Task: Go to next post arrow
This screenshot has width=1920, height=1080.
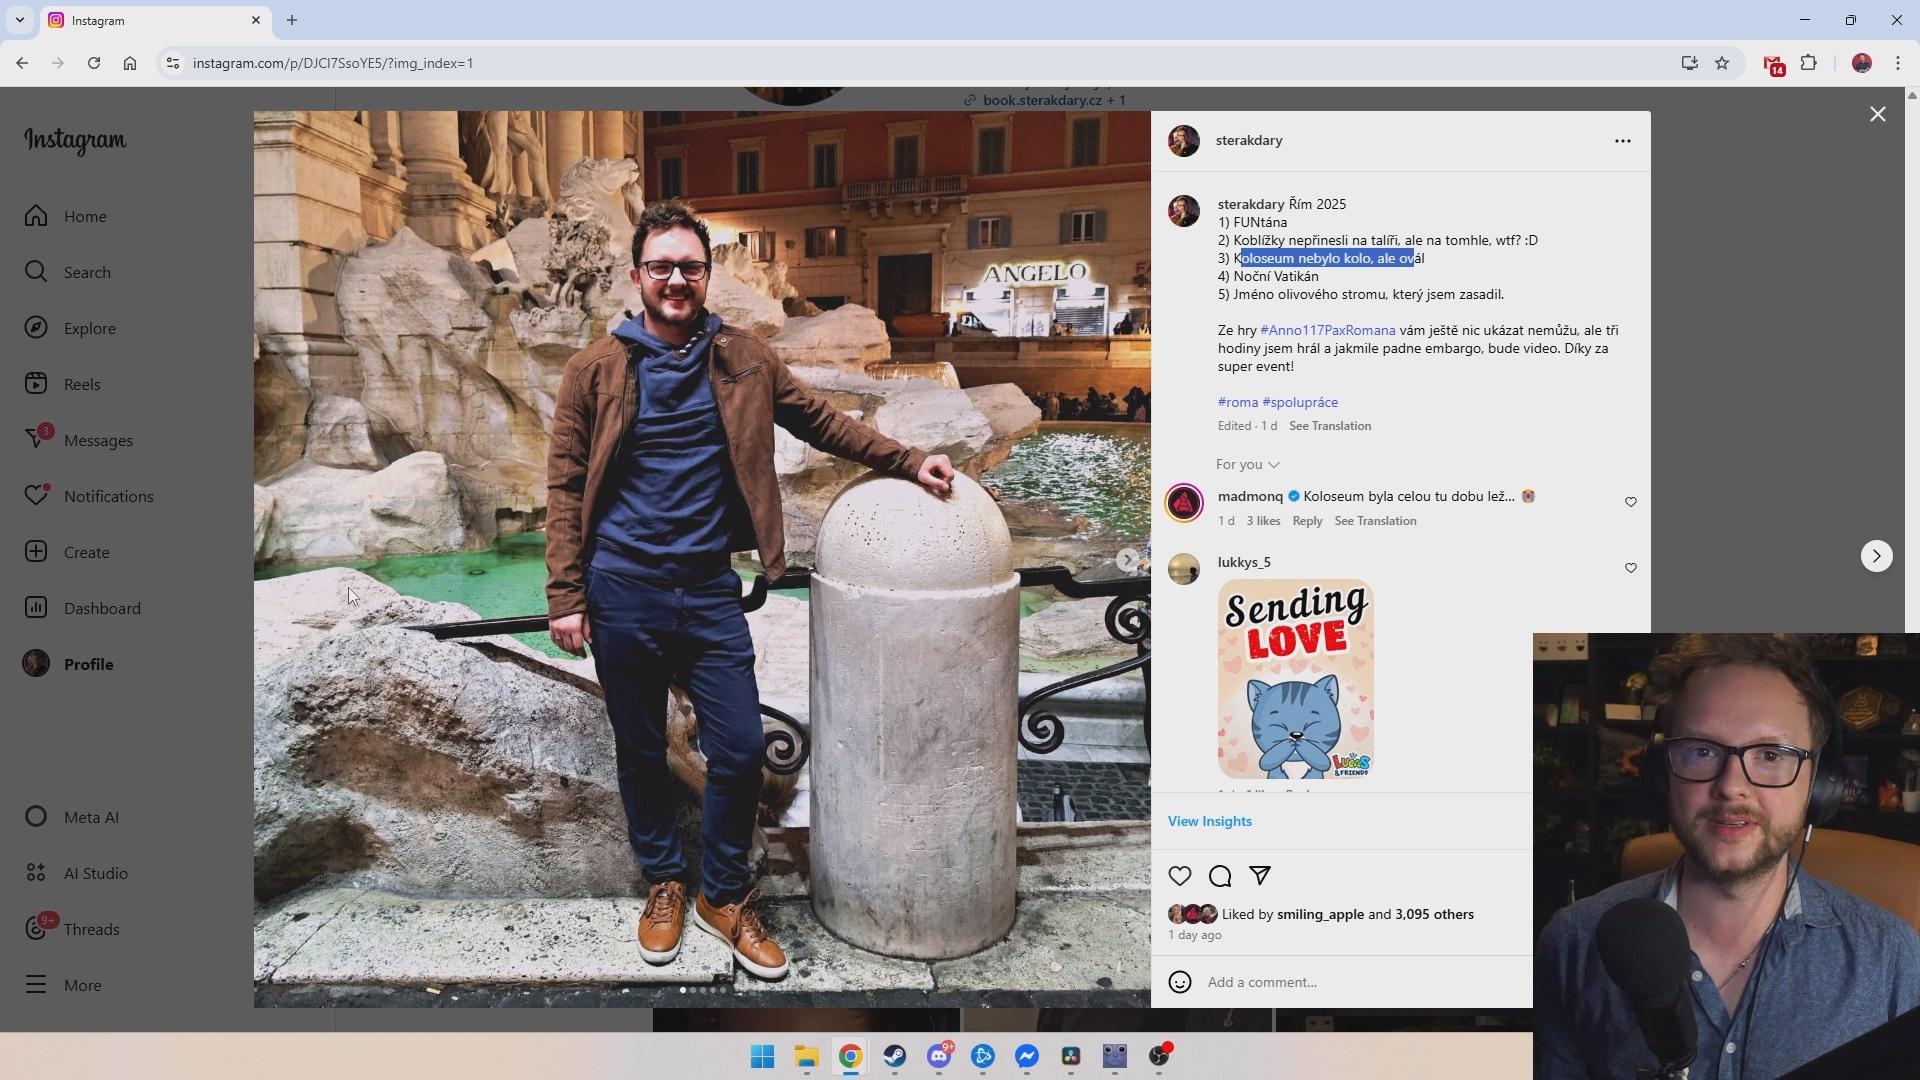Action: pyautogui.click(x=1876, y=556)
